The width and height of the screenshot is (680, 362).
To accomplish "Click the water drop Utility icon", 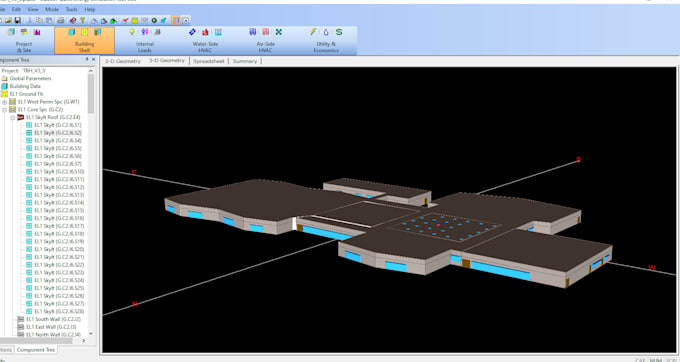I will (x=326, y=32).
